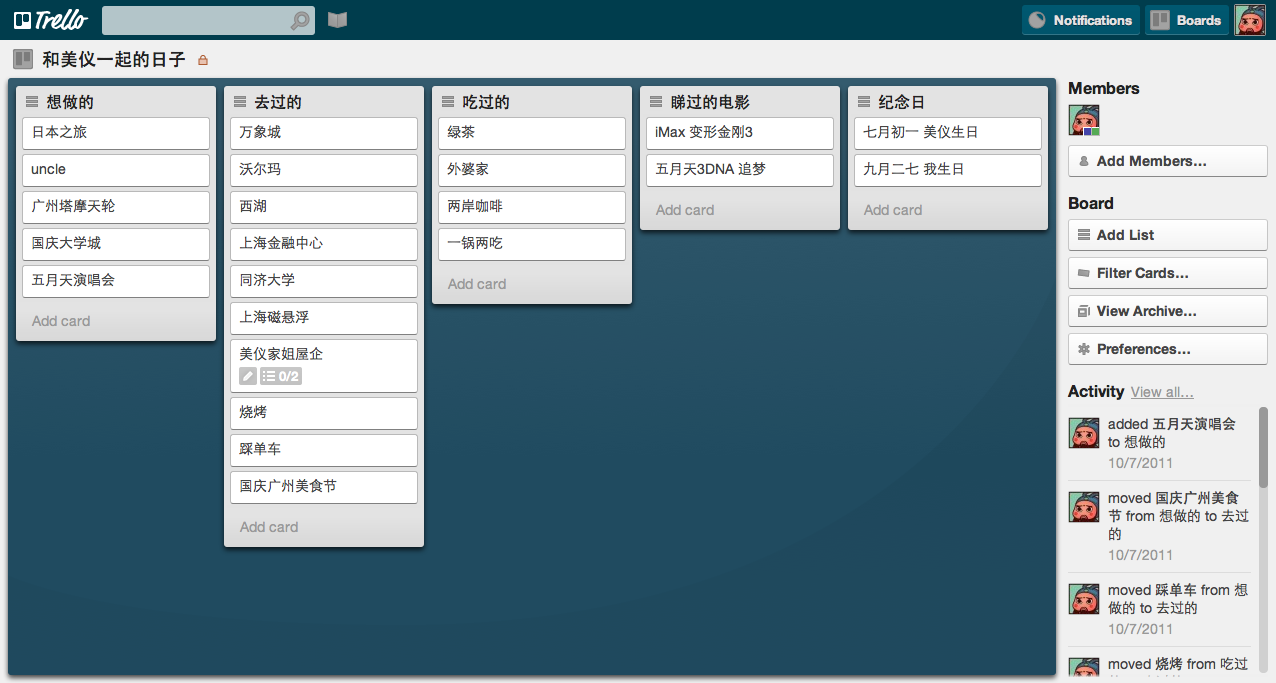Click Add Members button

pyautogui.click(x=1167, y=161)
